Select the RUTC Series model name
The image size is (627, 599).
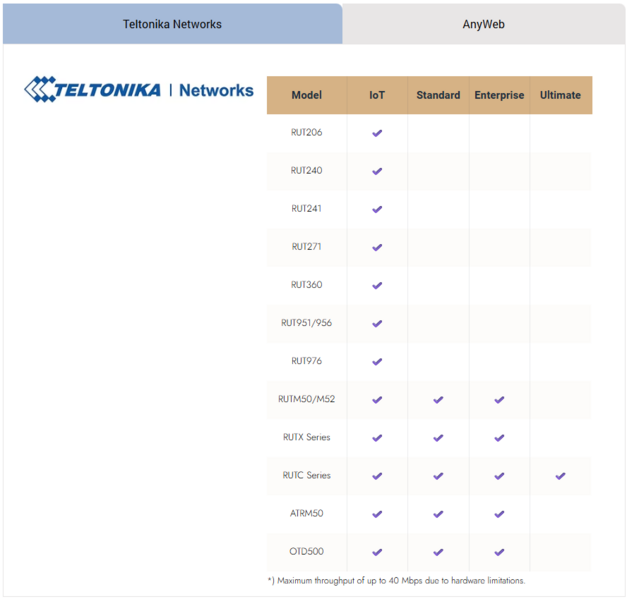[307, 475]
